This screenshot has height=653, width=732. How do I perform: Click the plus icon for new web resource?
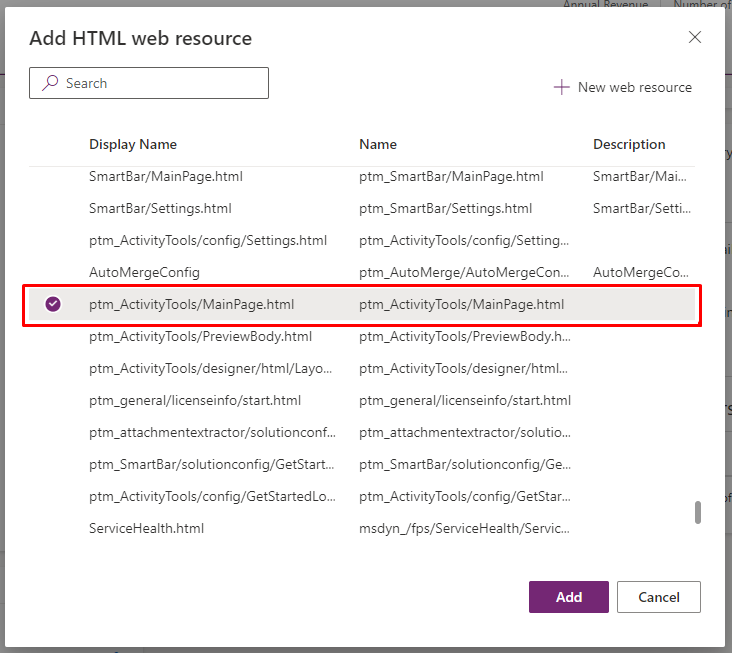pos(561,87)
